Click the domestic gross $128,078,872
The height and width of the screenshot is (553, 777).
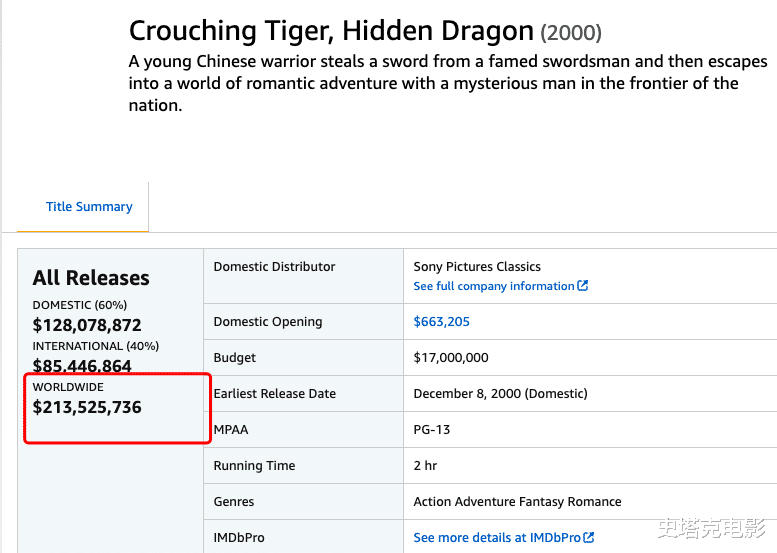click(87, 325)
